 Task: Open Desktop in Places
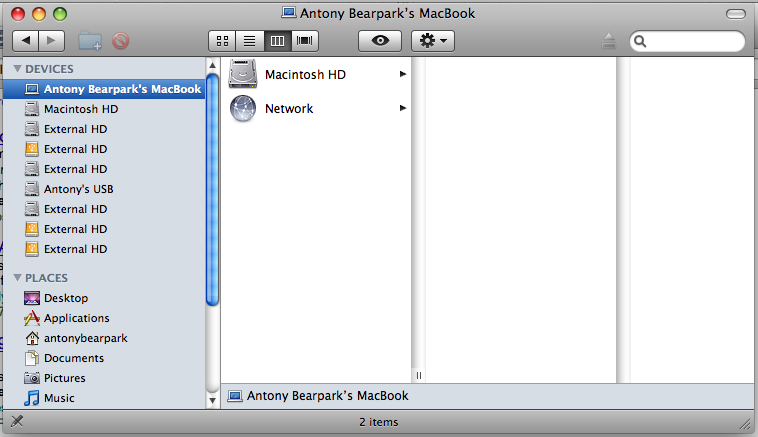104,298
